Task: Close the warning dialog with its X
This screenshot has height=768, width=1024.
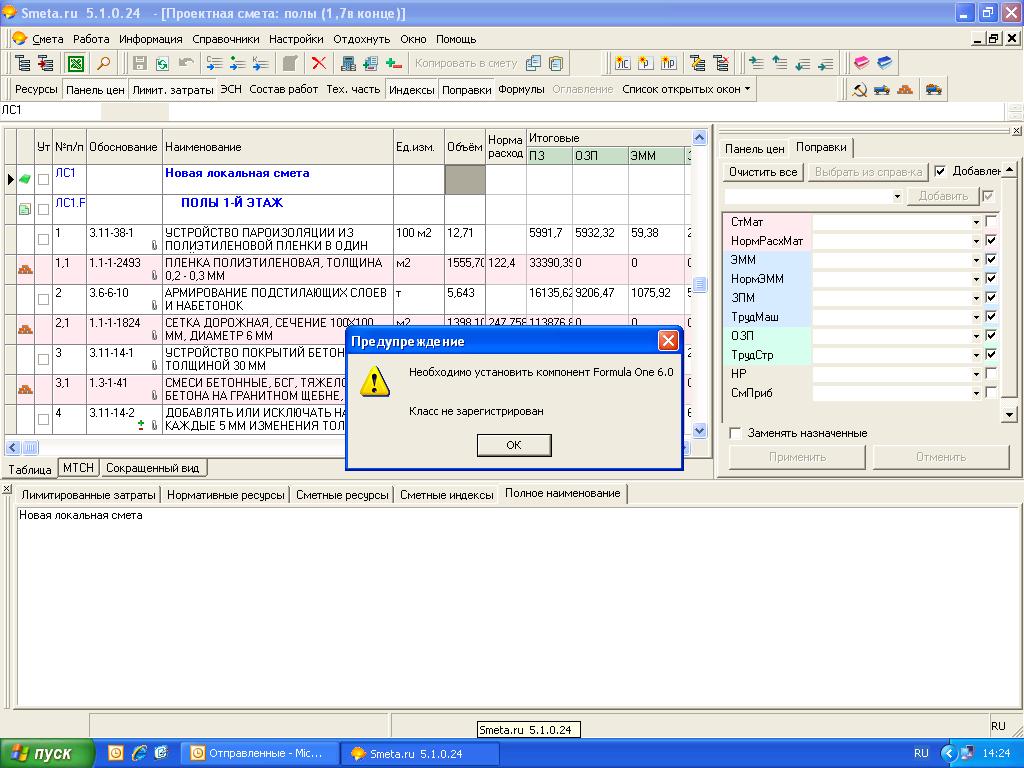Action: [x=667, y=340]
